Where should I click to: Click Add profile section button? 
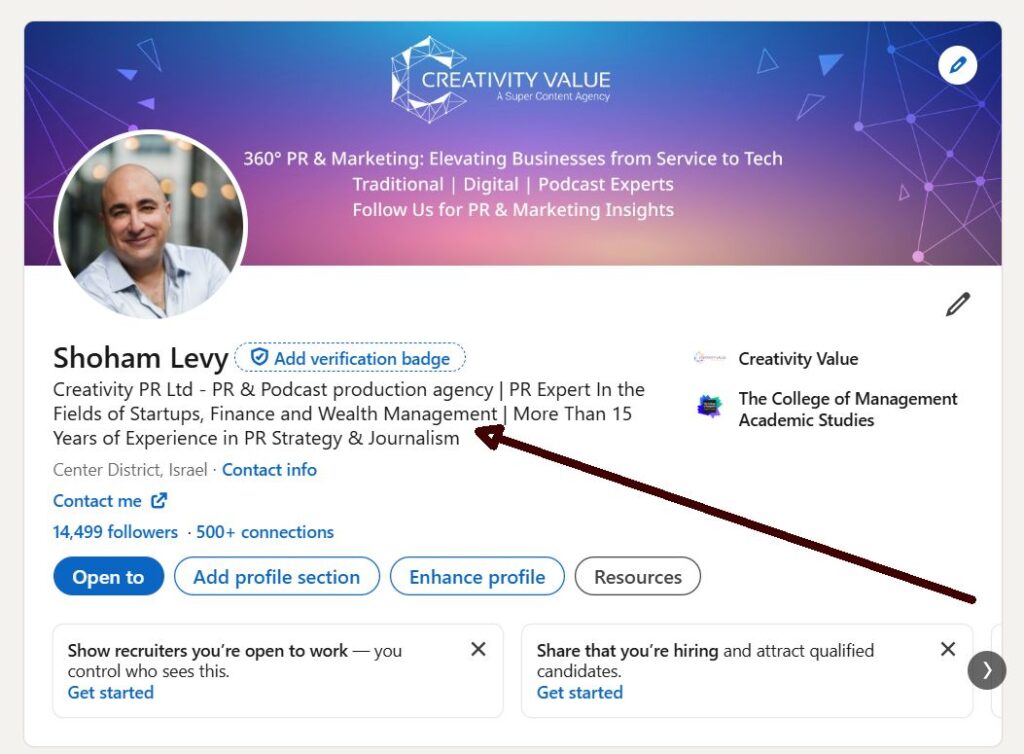pyautogui.click(x=277, y=576)
